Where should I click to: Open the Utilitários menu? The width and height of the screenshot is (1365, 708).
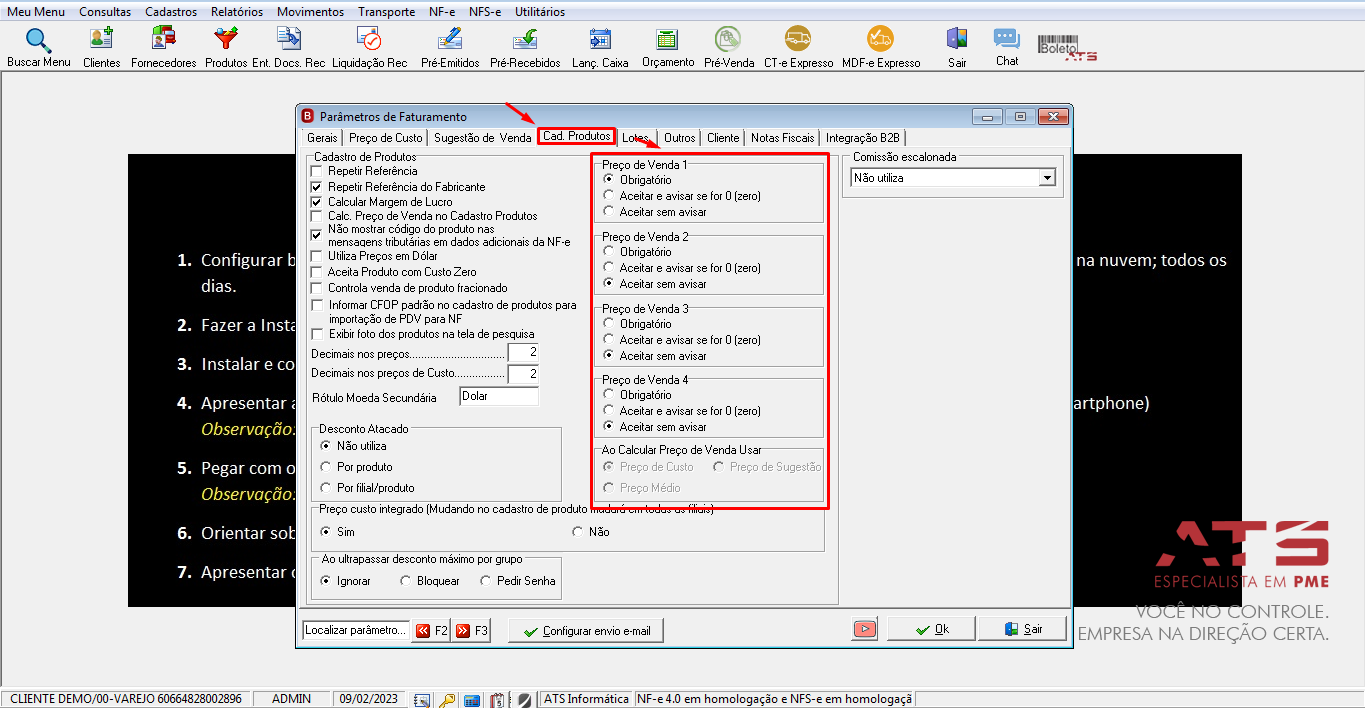click(x=540, y=12)
